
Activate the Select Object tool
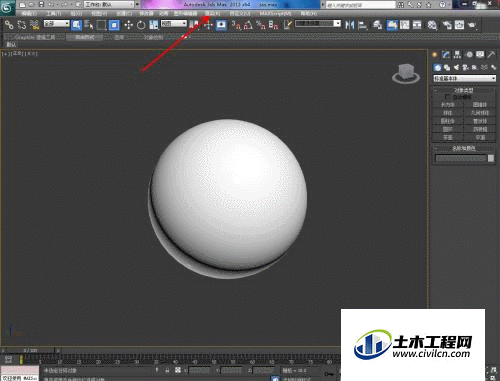pos(76,25)
